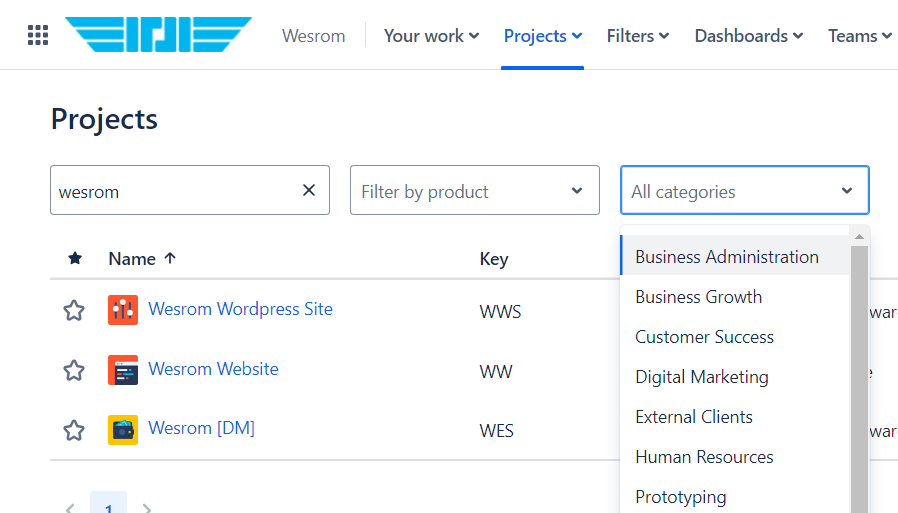Click the Wesrom [DM] project avatar

[x=123, y=430]
